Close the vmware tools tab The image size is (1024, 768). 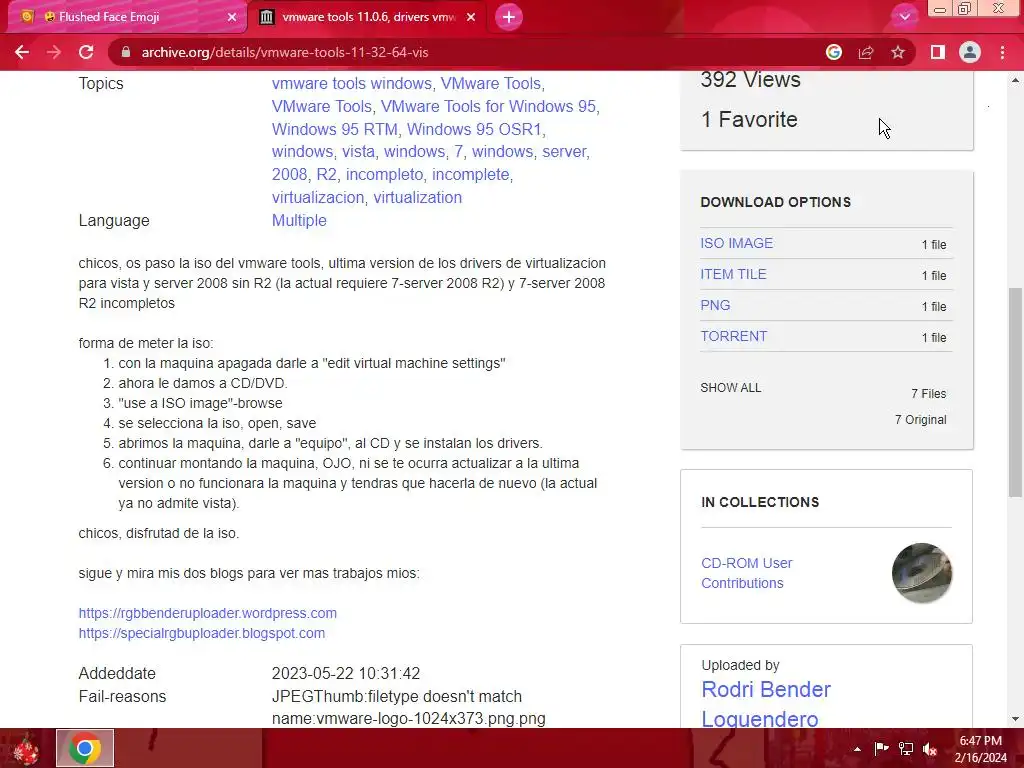pyautogui.click(x=471, y=17)
